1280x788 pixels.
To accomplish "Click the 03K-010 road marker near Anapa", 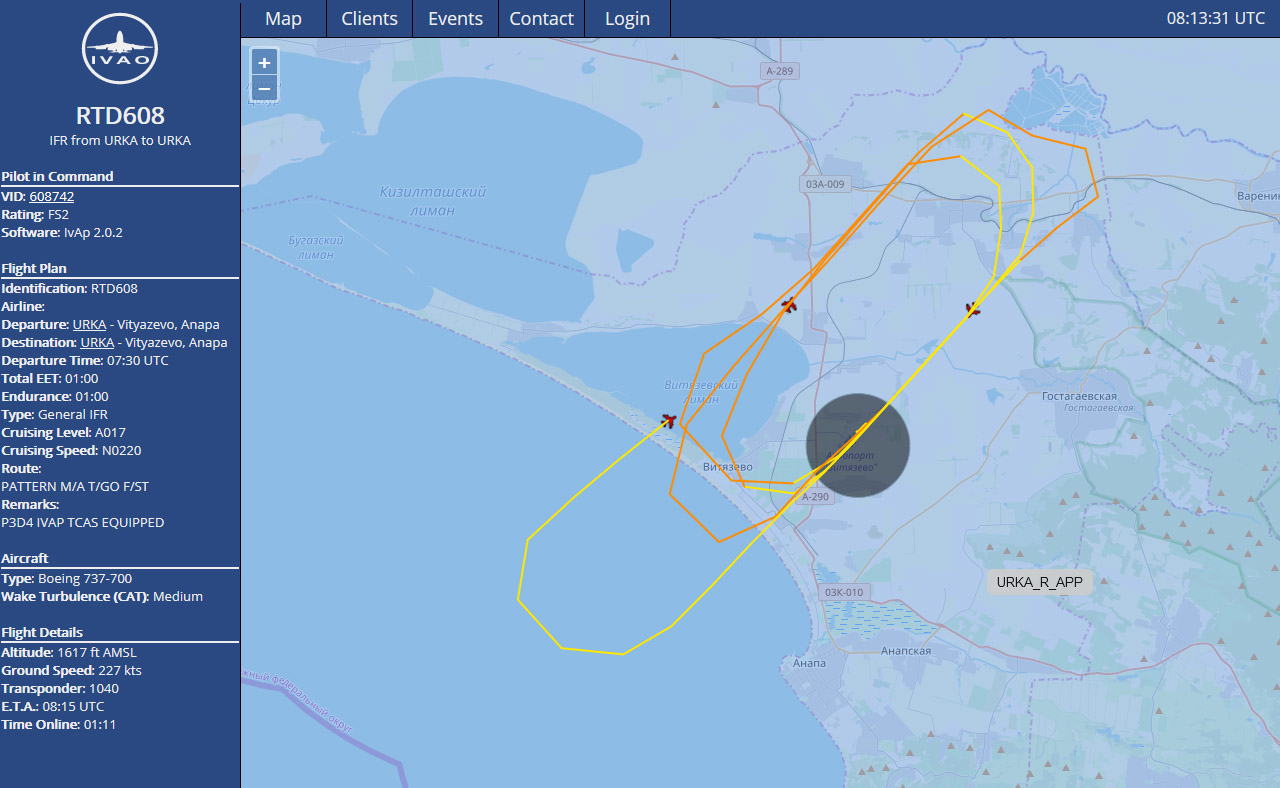I will tap(843, 592).
